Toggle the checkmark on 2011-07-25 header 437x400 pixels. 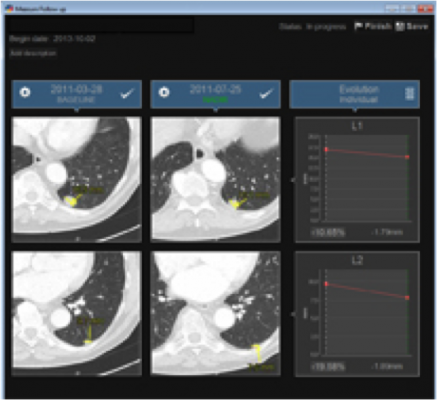coord(266,94)
